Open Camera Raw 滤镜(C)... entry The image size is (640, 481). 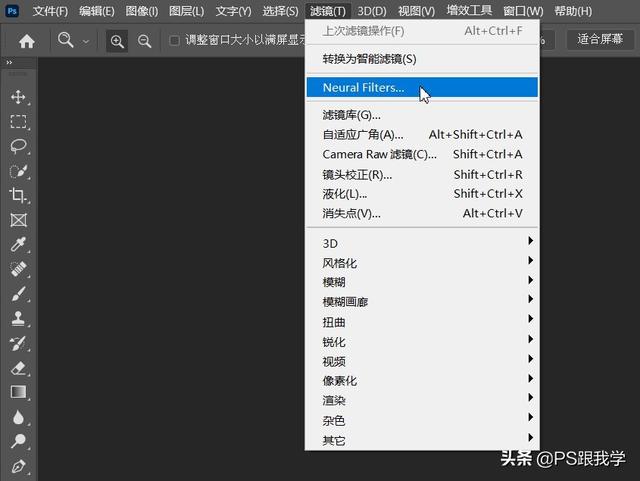point(422,154)
